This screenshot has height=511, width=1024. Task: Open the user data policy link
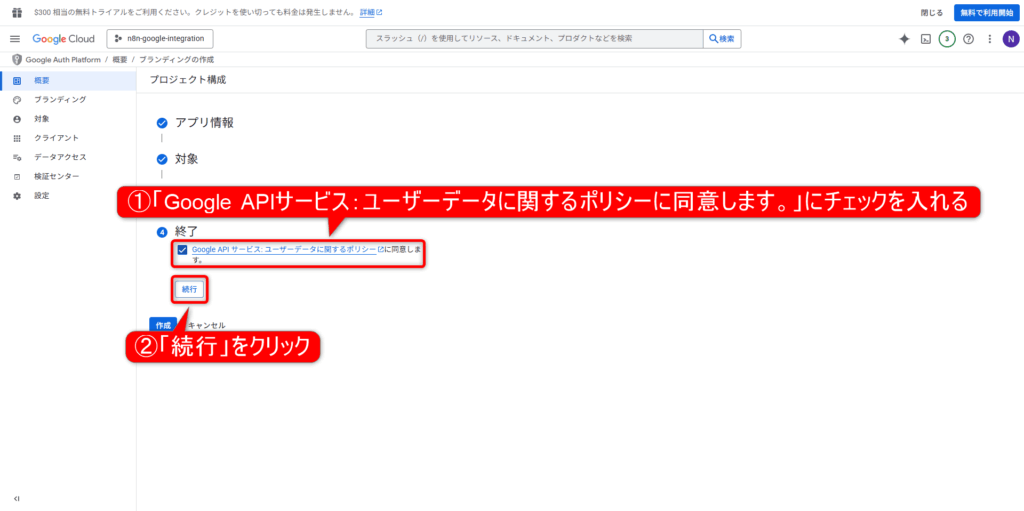tap(283, 249)
